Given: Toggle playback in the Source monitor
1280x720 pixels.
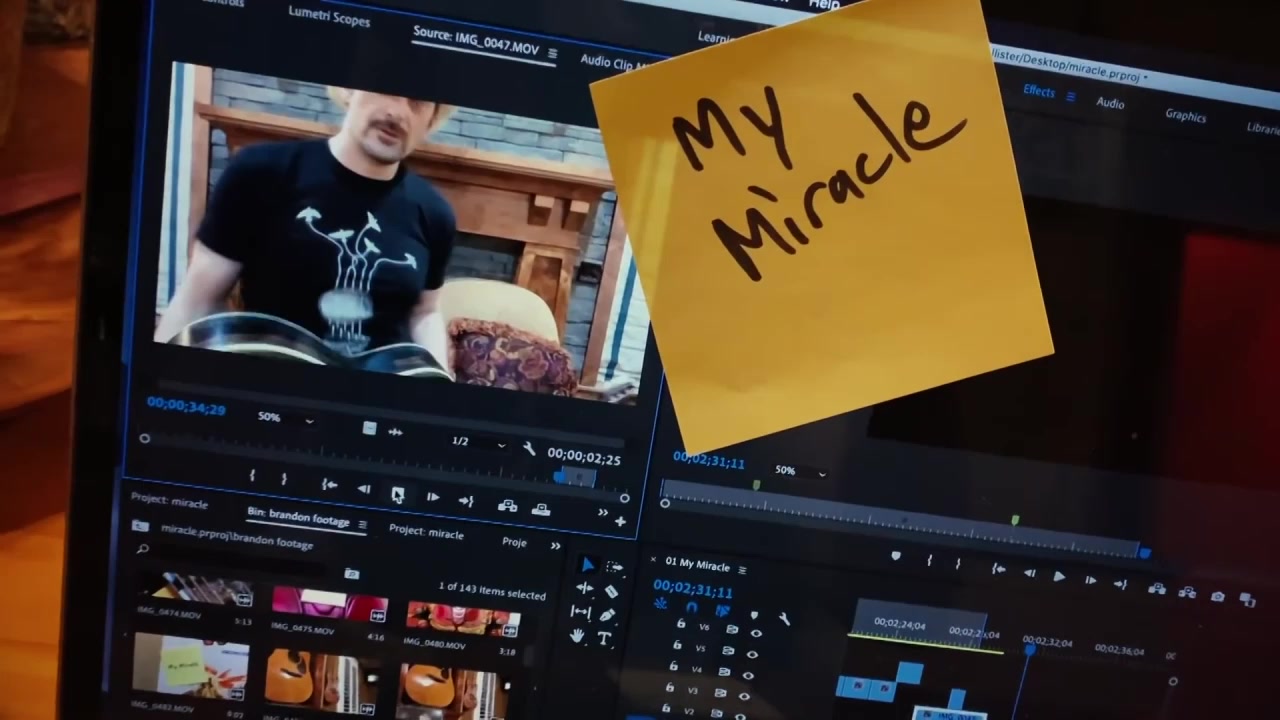Looking at the screenshot, I should [x=398, y=493].
